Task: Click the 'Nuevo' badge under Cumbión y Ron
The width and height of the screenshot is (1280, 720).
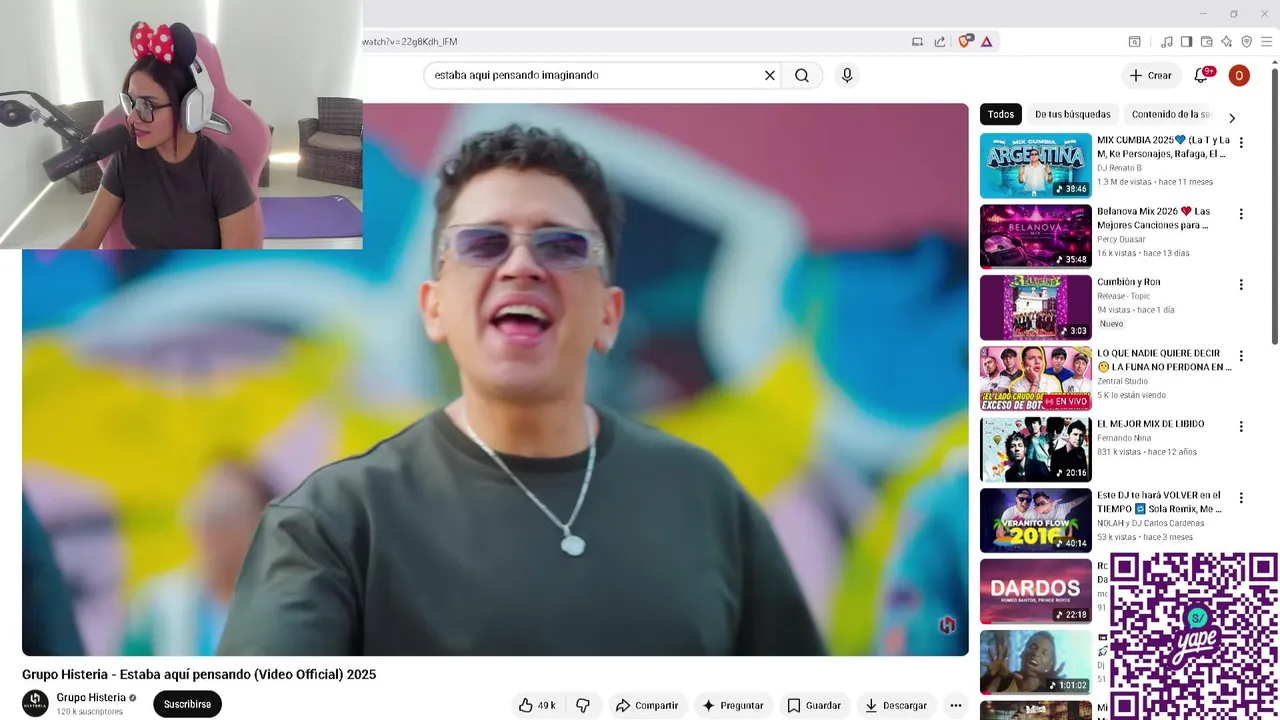Action: (x=1112, y=324)
